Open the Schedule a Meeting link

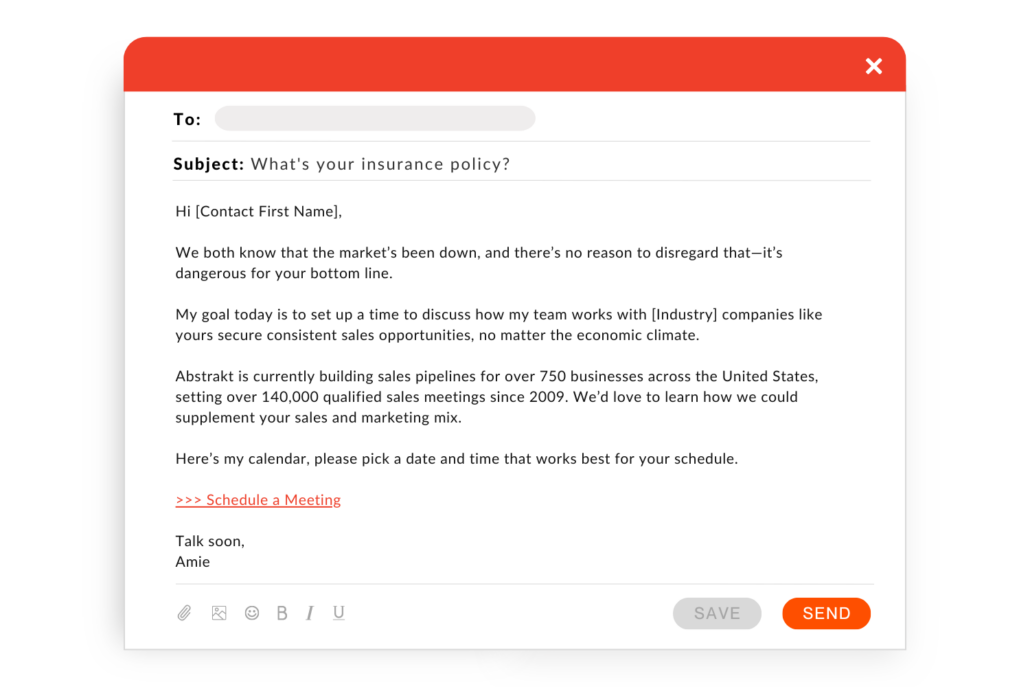tap(258, 500)
